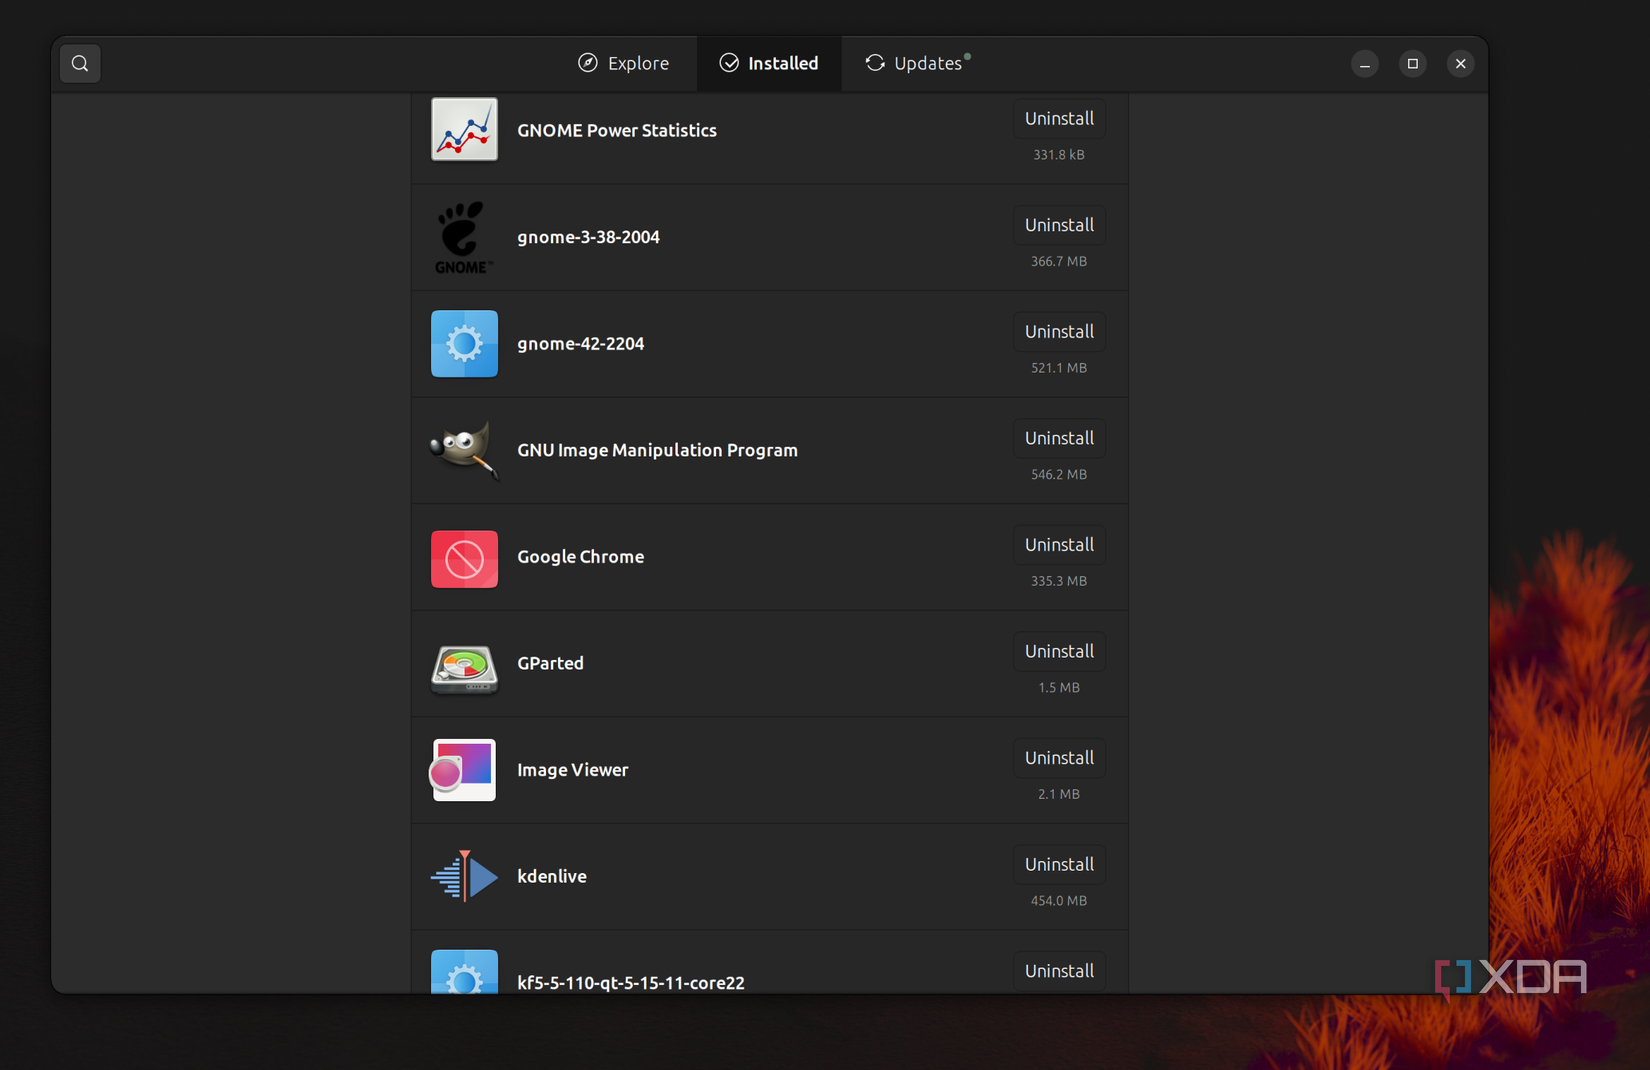
Task: Click the kf5-5-110-qt gear icon
Action: pyautogui.click(x=464, y=977)
